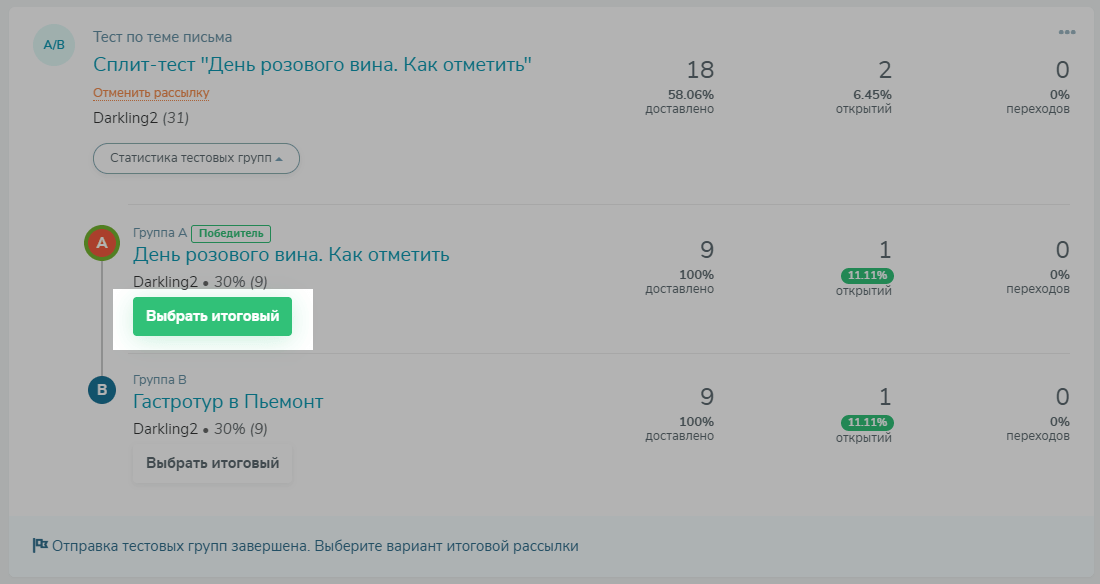
Task: Click 'Отменить рассылку' link
Action: (151, 93)
